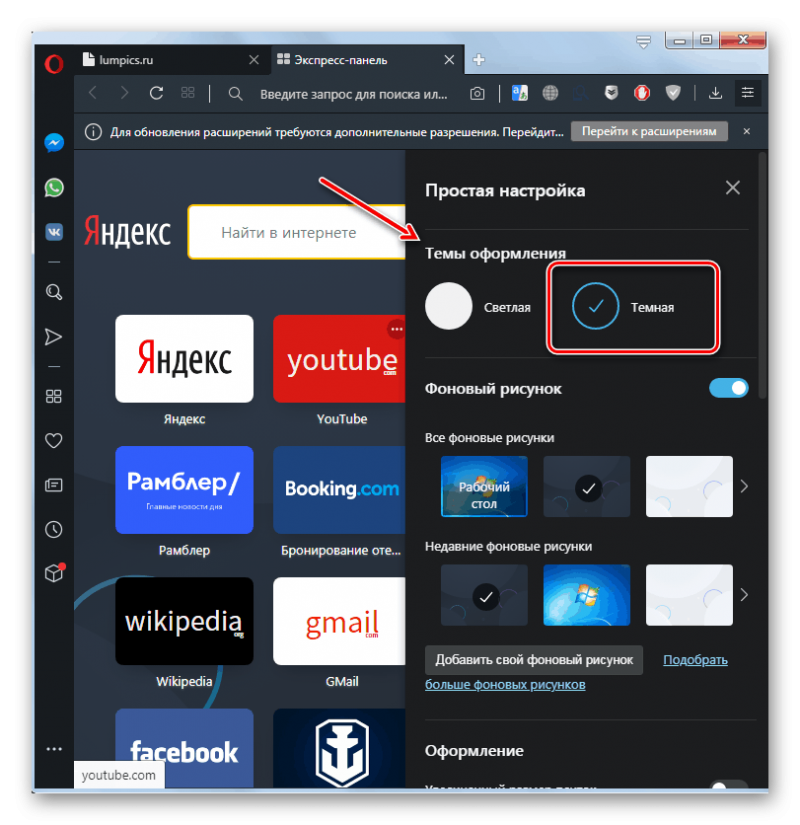Open the Подобрать link

pyautogui.click(x=695, y=660)
